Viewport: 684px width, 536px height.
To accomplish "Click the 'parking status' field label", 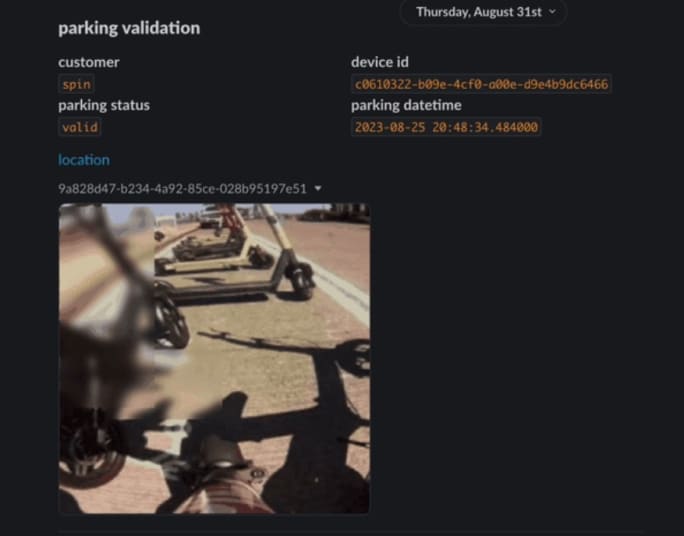I will [104, 105].
